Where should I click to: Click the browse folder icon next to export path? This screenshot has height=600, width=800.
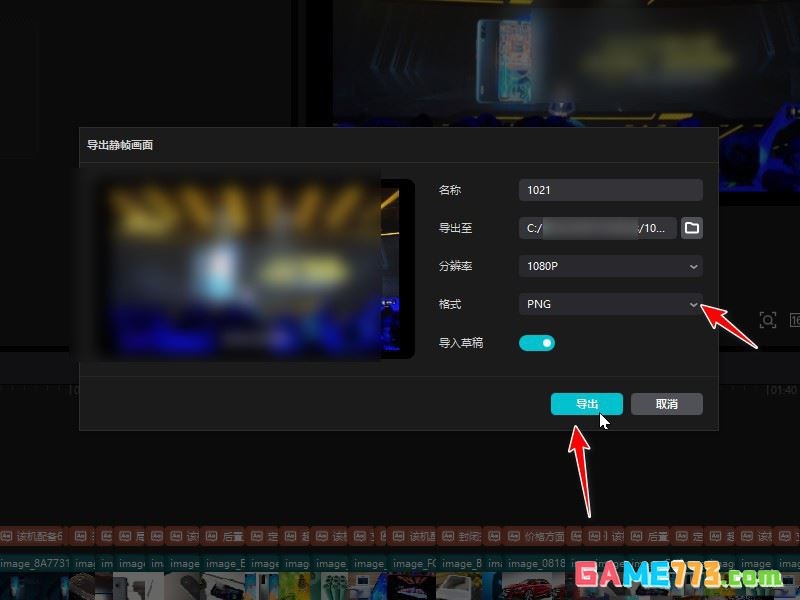click(x=692, y=228)
